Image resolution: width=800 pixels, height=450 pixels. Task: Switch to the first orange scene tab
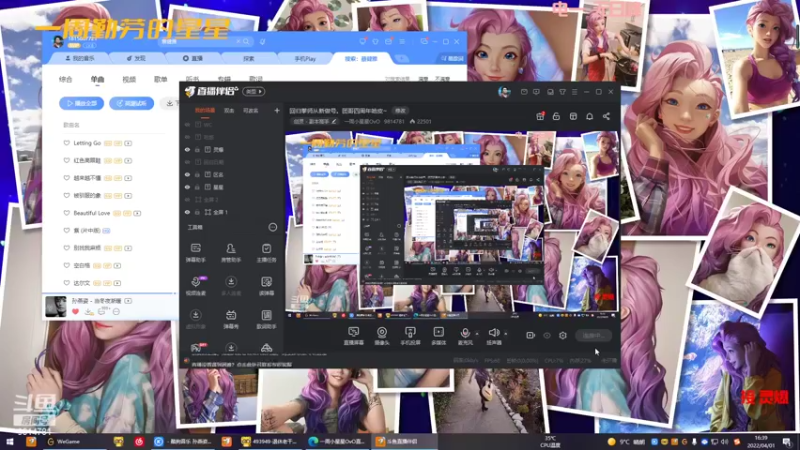click(x=205, y=110)
